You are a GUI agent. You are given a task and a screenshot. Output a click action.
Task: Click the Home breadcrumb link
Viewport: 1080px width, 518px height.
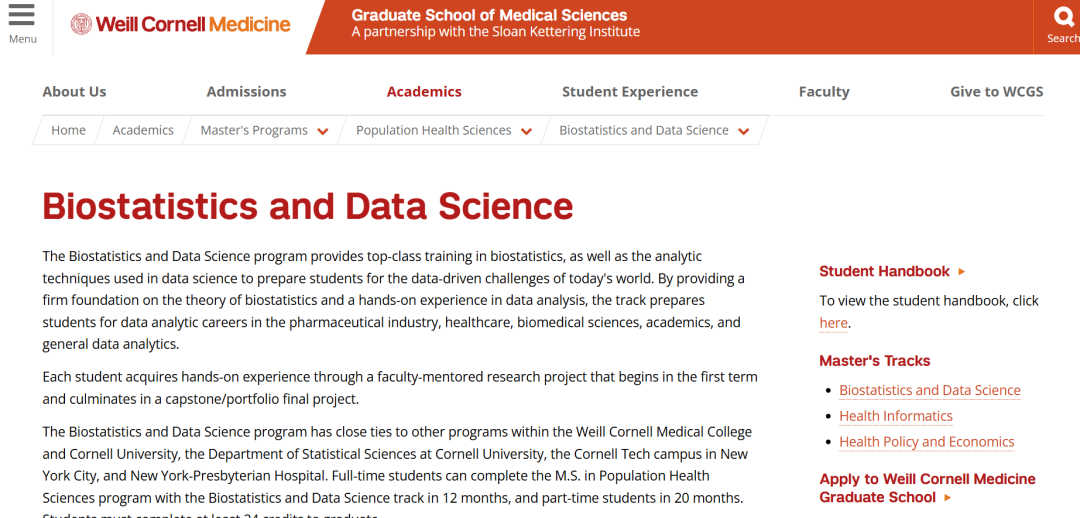pyautogui.click(x=68, y=130)
